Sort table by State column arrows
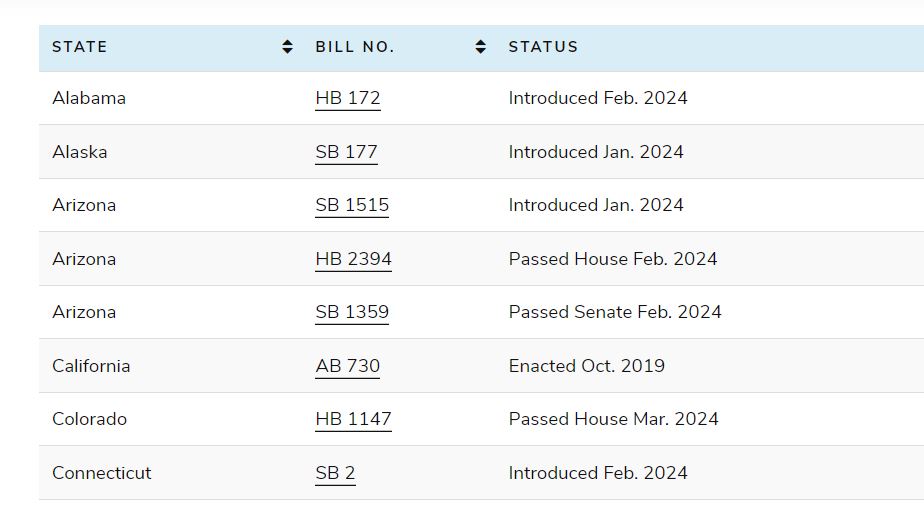 tap(288, 47)
